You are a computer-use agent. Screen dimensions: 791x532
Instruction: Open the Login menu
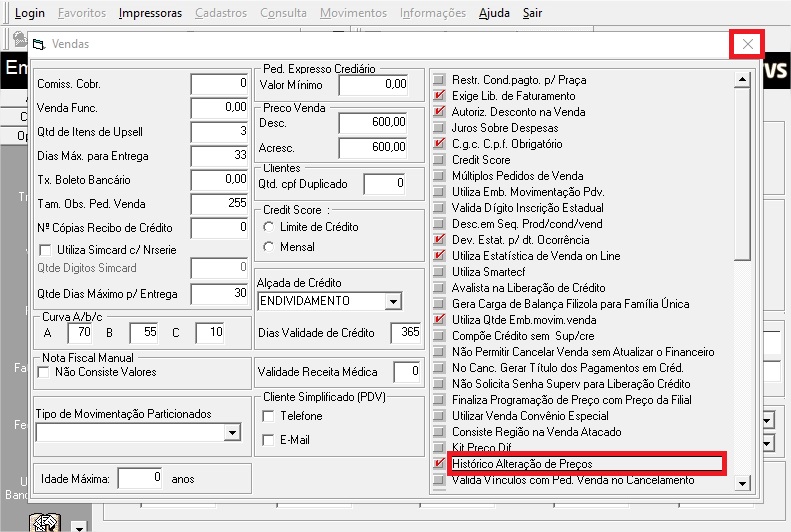30,13
